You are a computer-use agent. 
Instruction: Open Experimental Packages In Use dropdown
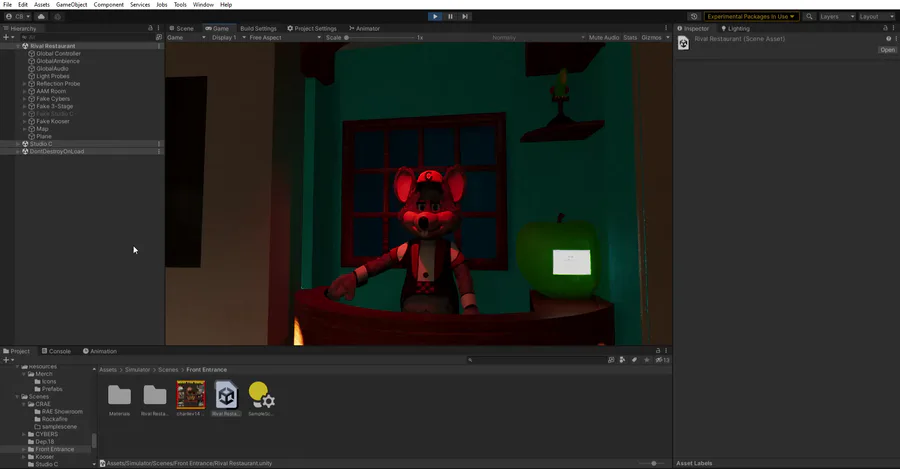(751, 17)
